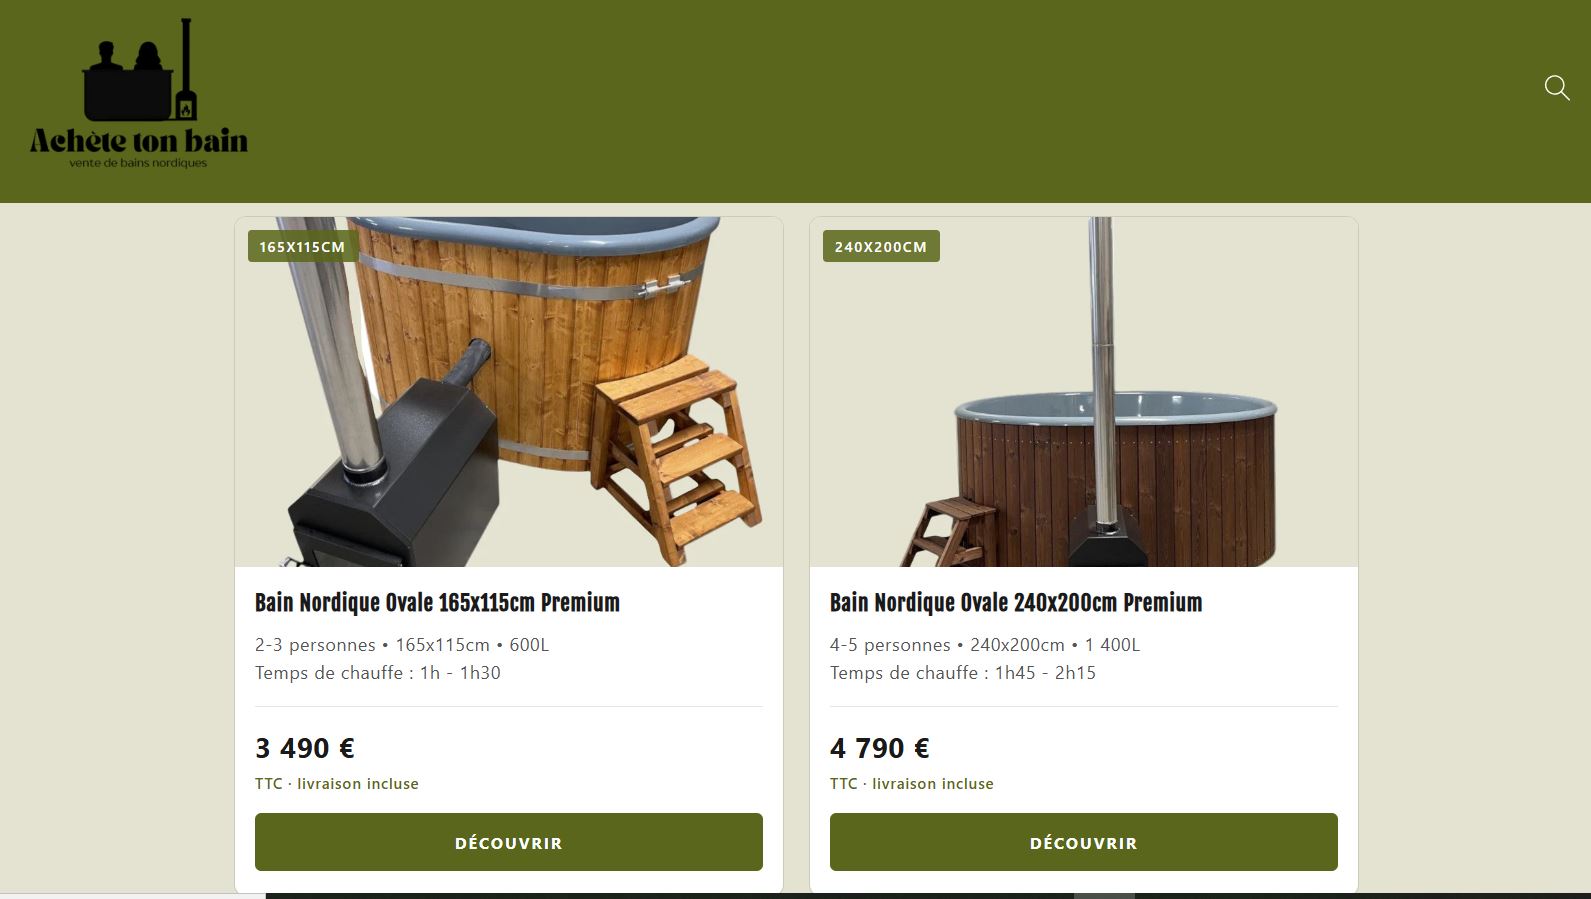Click Temps de chauffe 1h - 1h30 text
Screen dimensions: 1591x899
click(x=378, y=673)
